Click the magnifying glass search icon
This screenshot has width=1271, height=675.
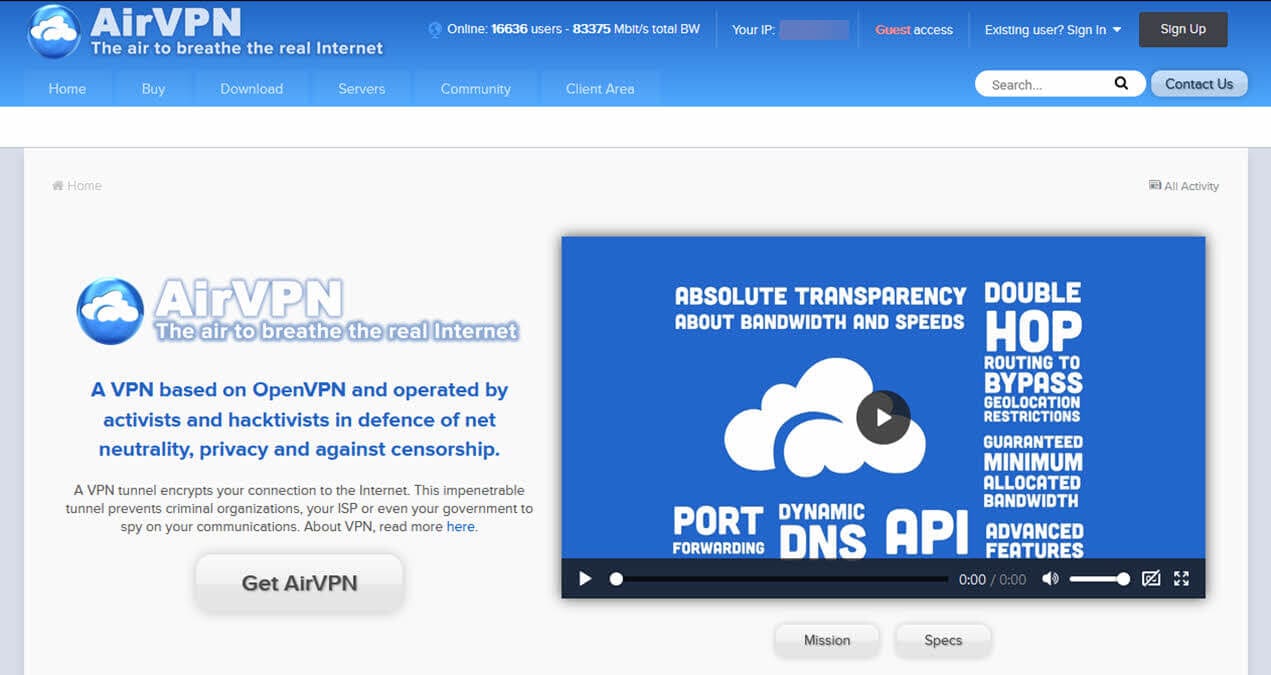click(x=1121, y=84)
